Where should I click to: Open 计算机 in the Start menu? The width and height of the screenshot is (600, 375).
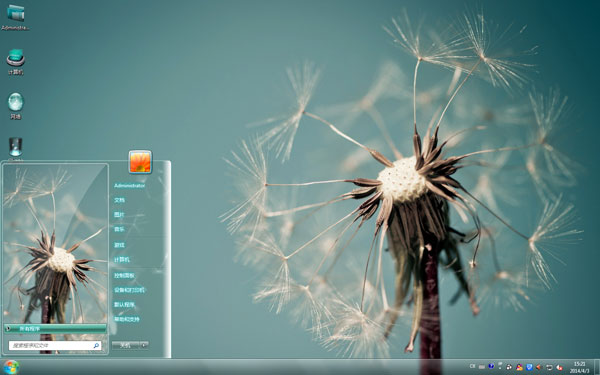(x=122, y=259)
